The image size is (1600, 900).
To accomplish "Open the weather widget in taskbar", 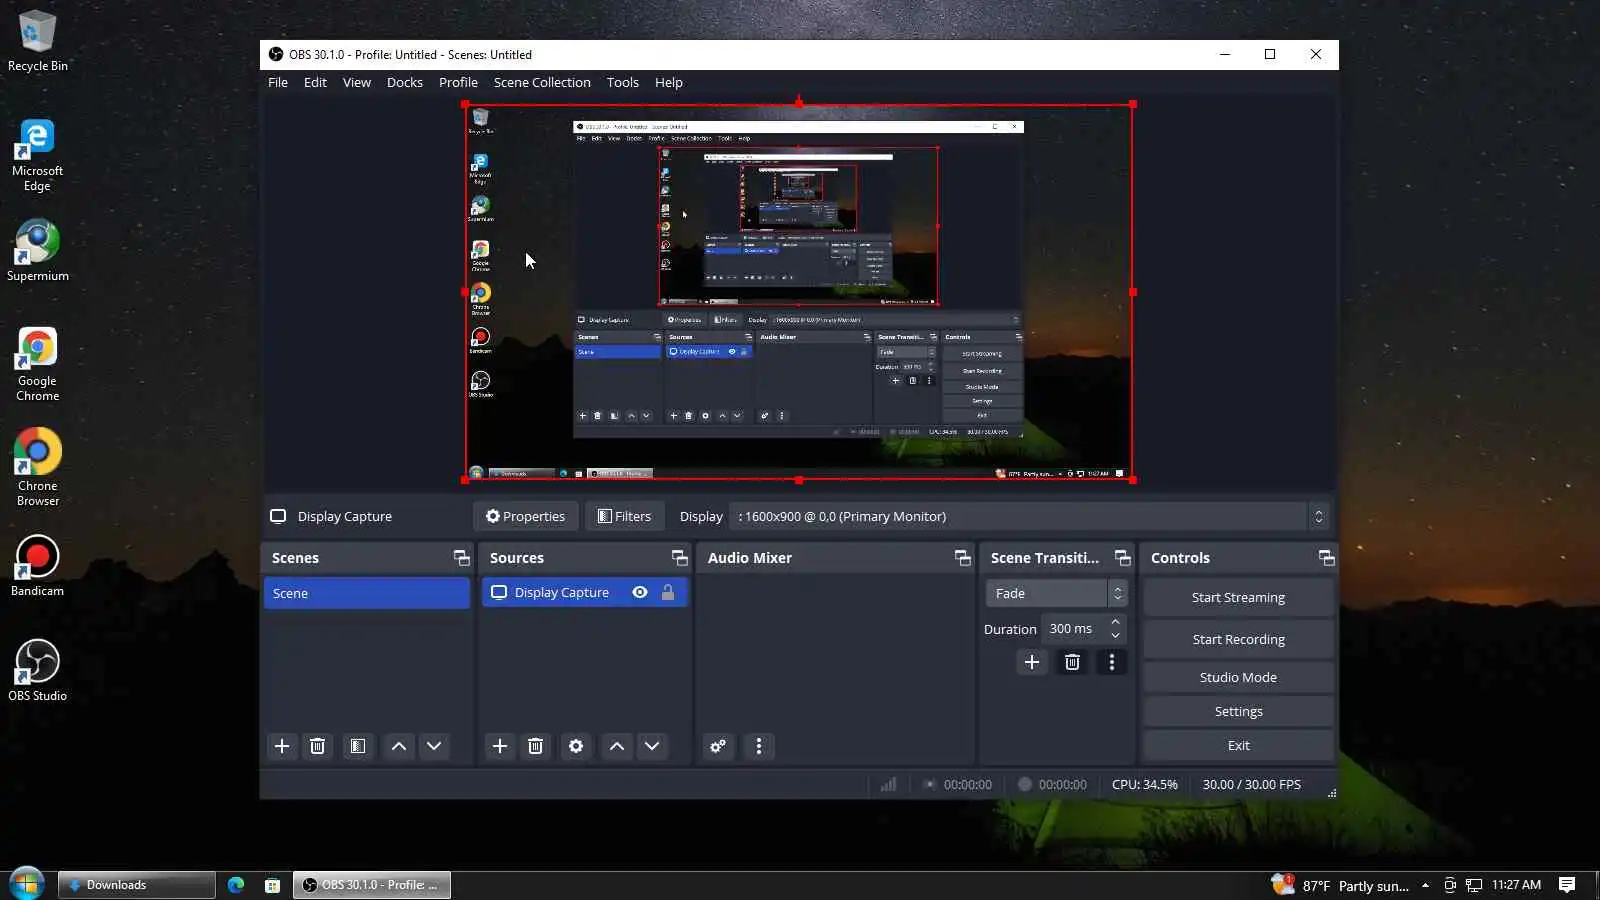I will click(x=1340, y=885).
